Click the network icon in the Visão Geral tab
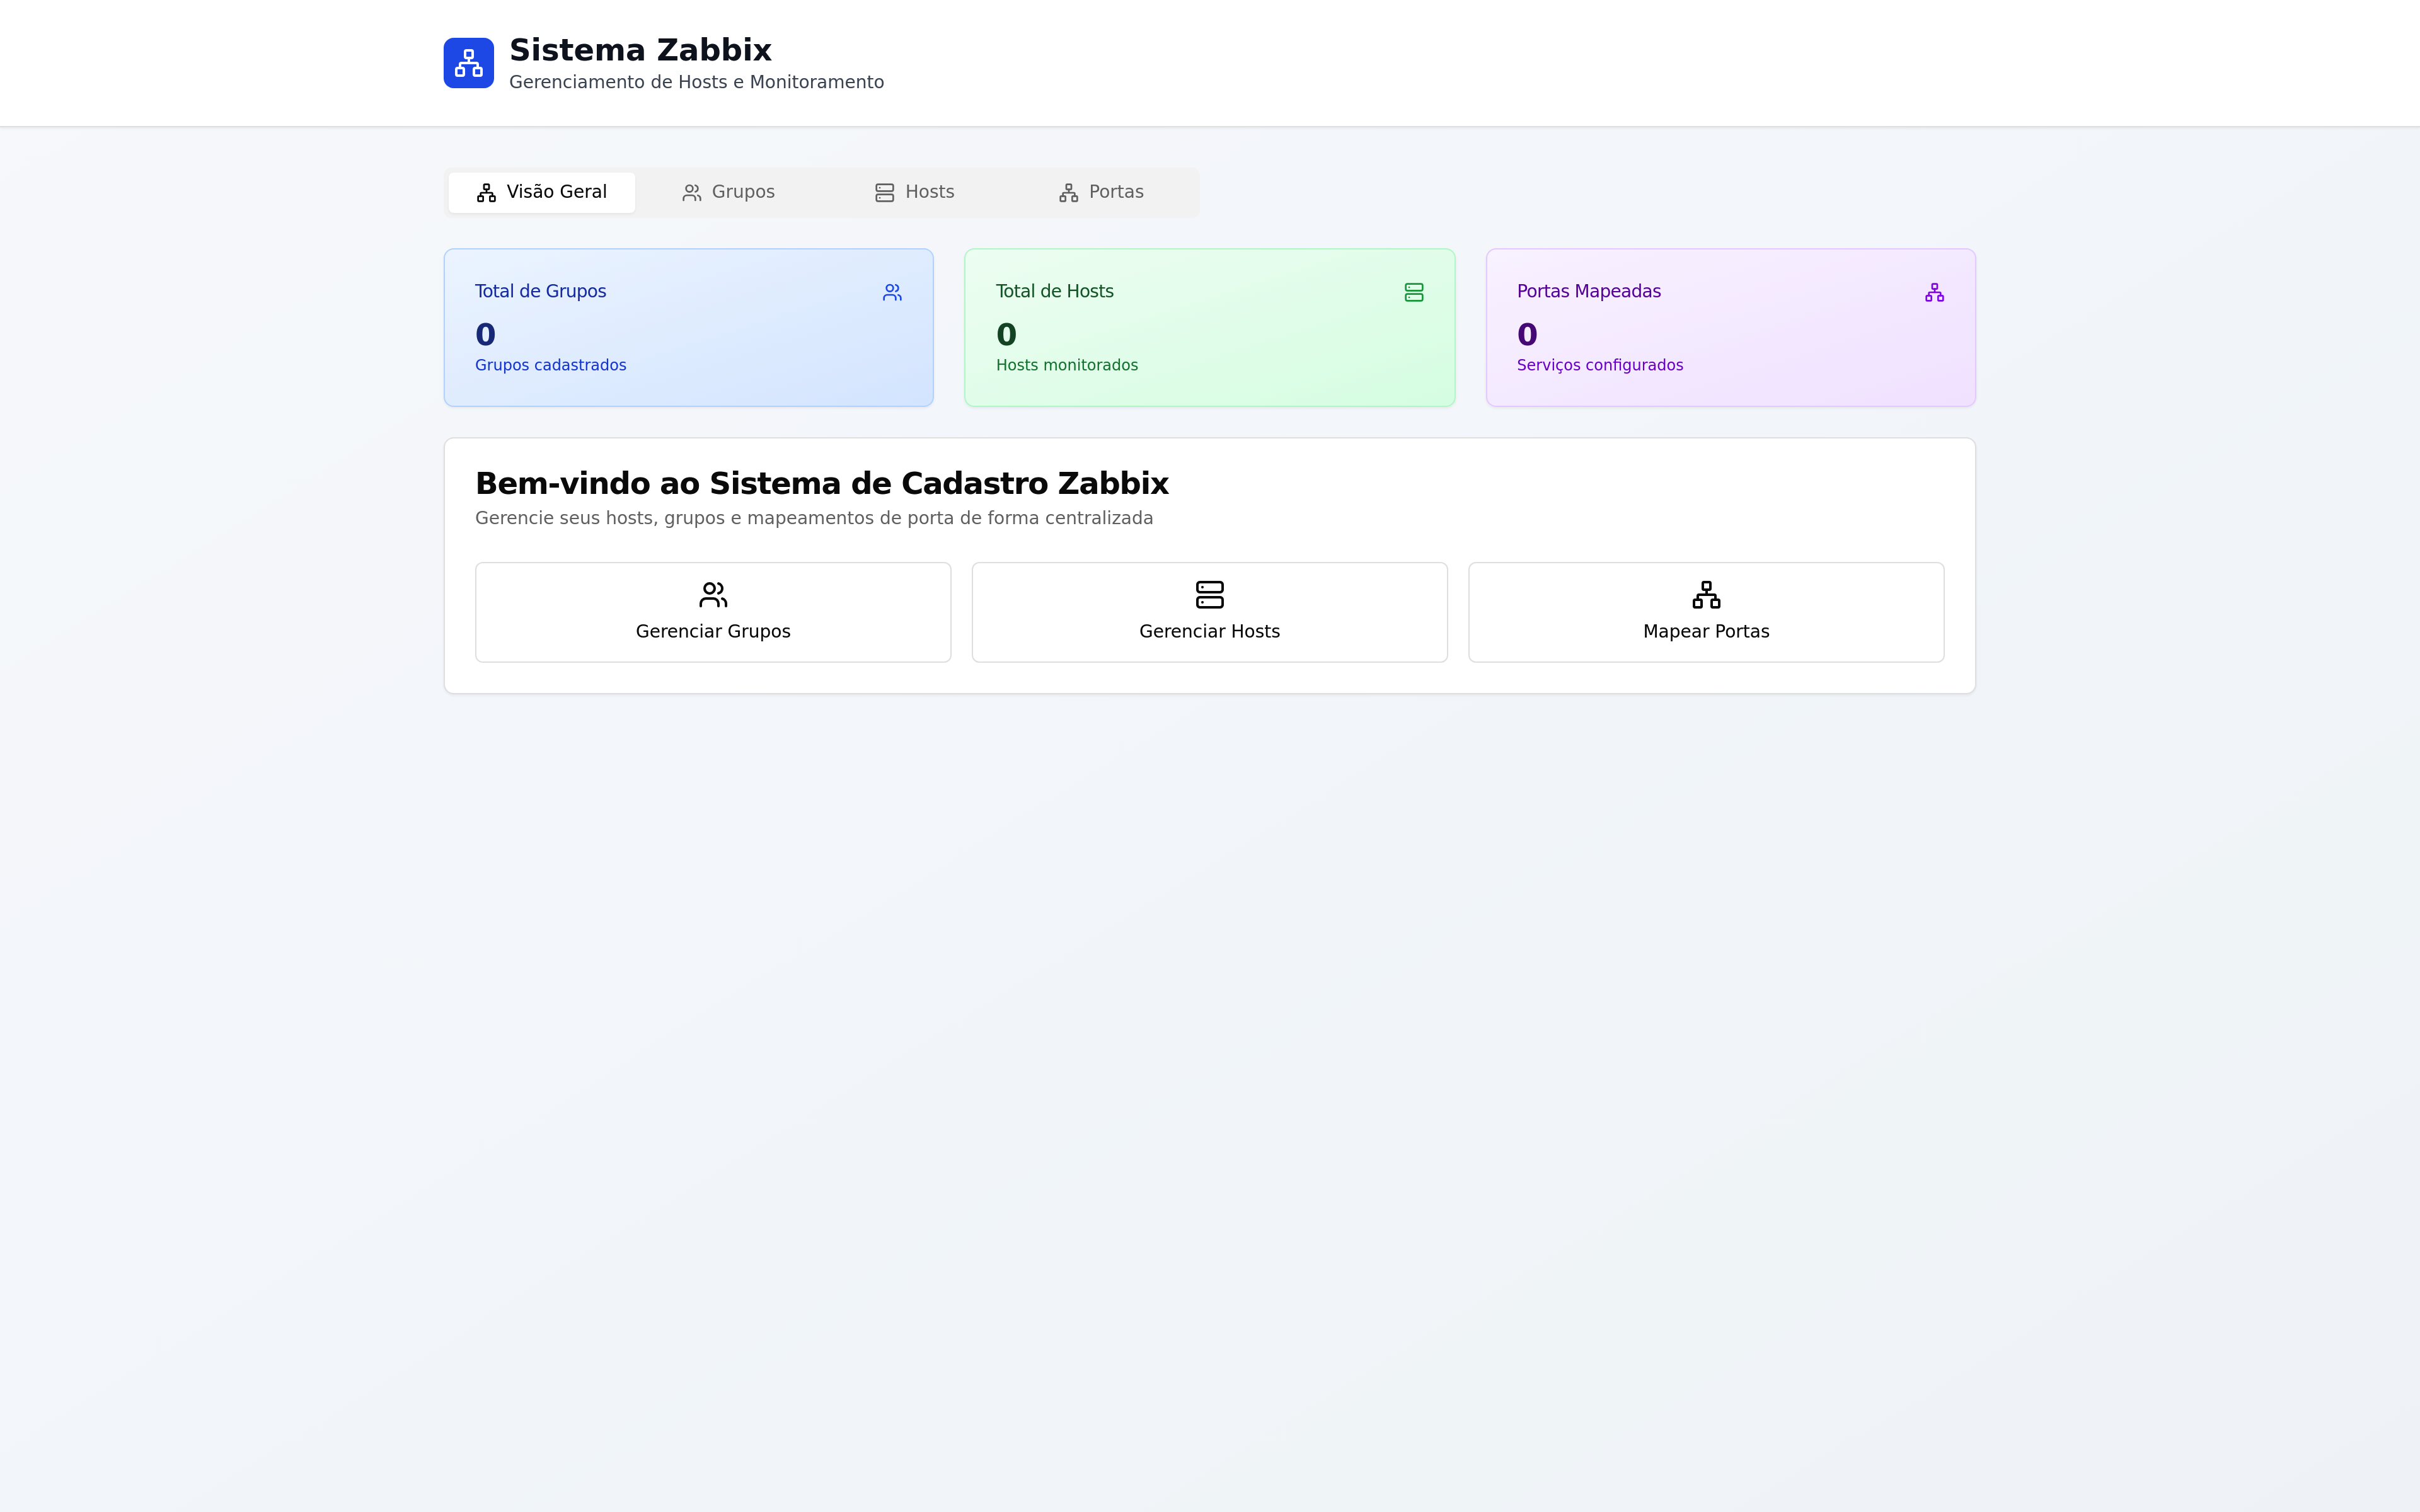 pos(486,193)
